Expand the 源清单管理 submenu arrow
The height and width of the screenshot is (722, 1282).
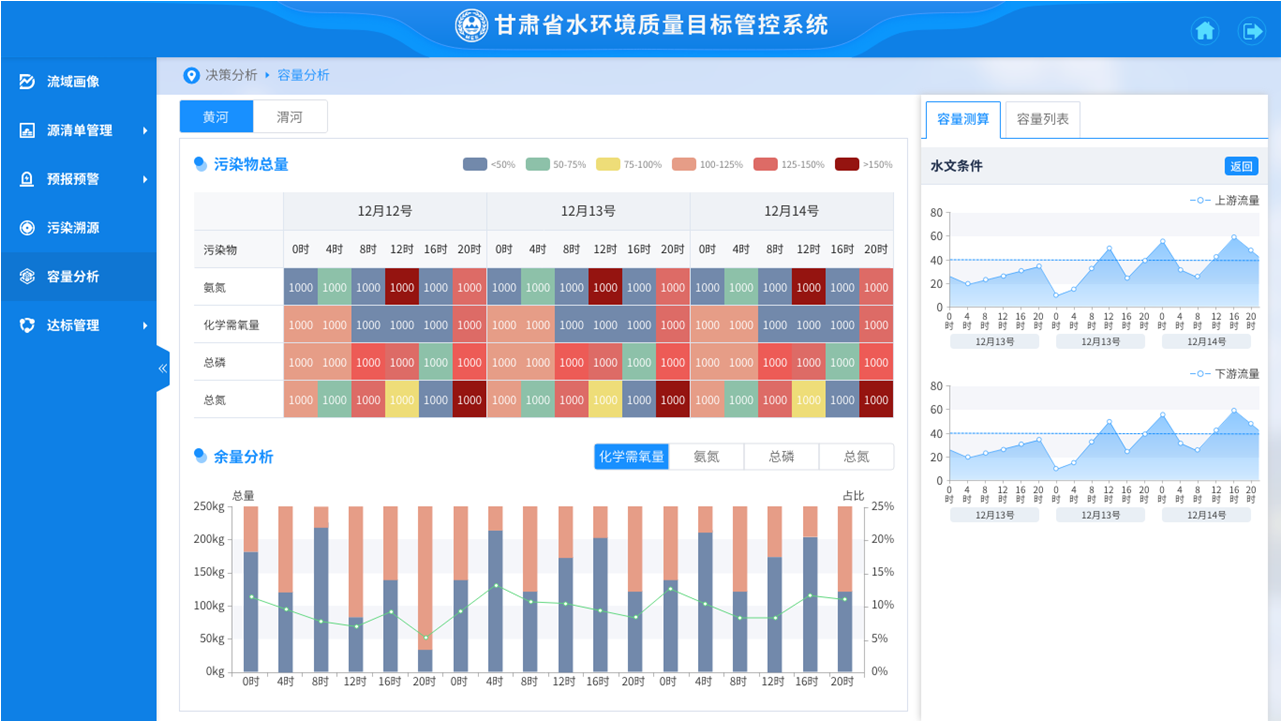tap(145, 130)
